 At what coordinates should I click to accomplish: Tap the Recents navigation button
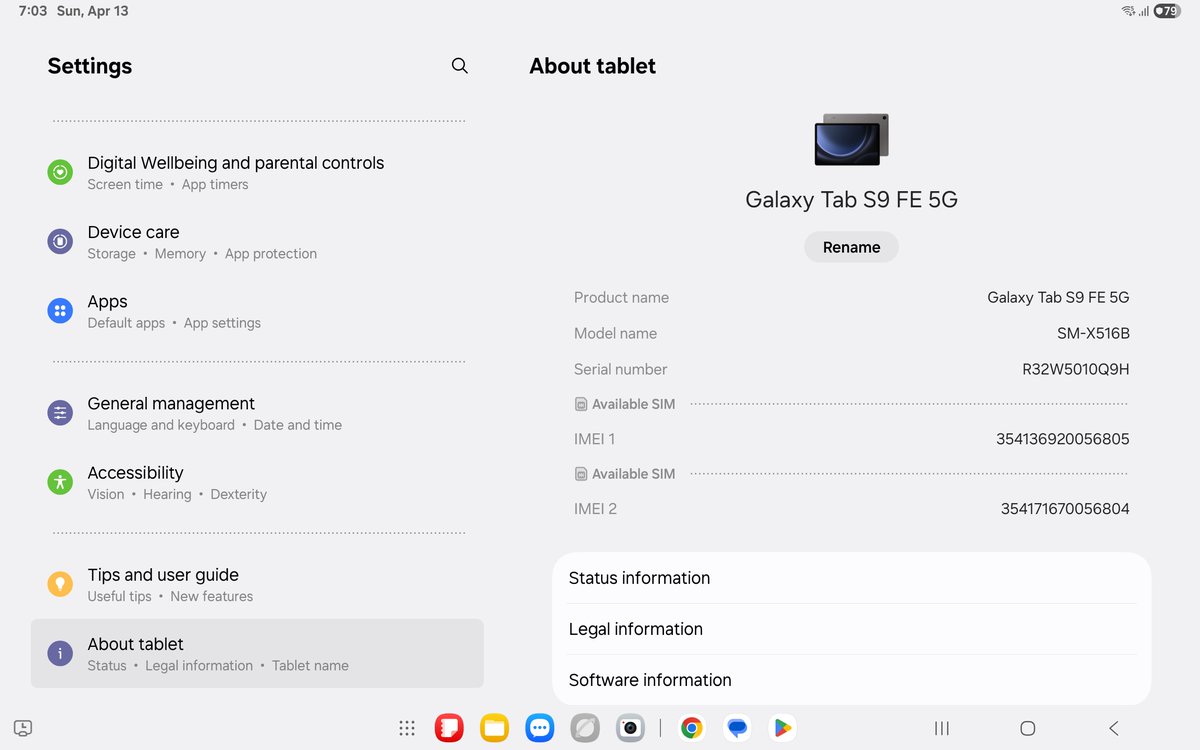[941, 728]
